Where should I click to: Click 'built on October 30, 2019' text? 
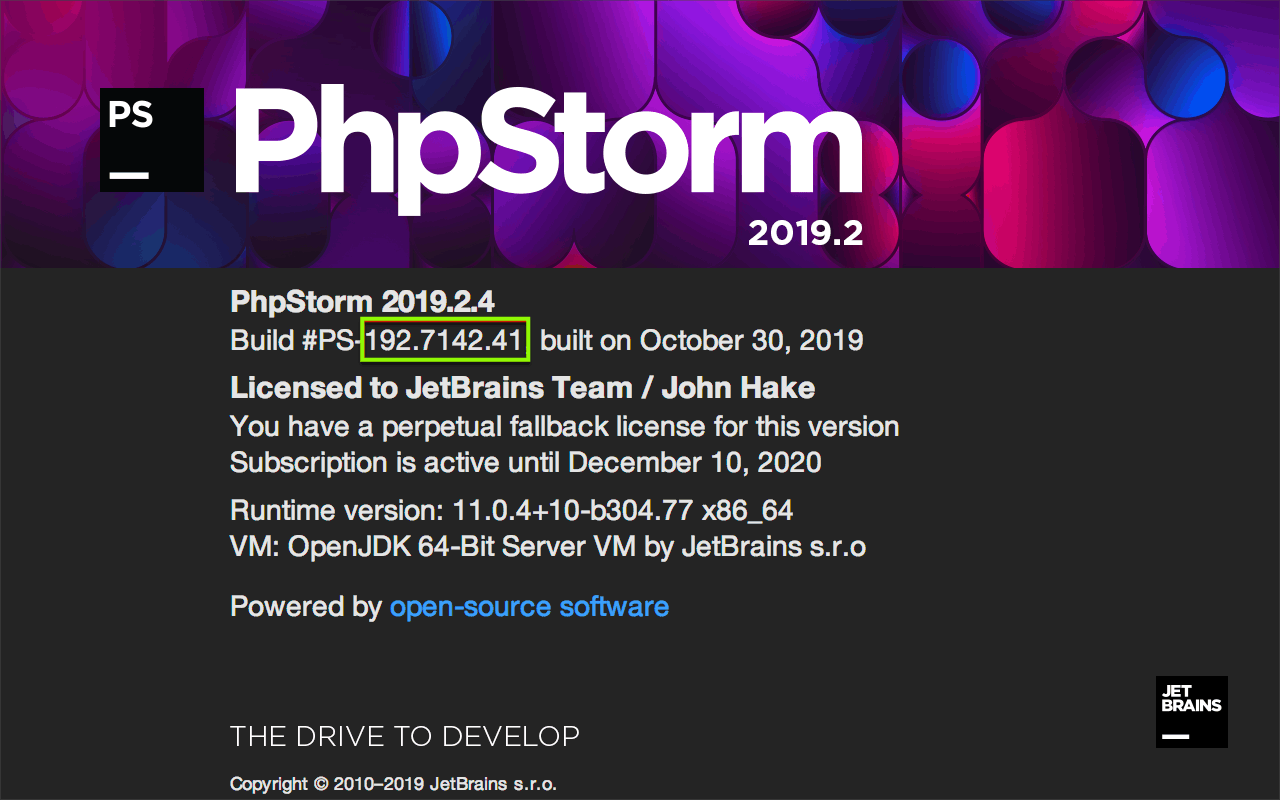pos(702,340)
